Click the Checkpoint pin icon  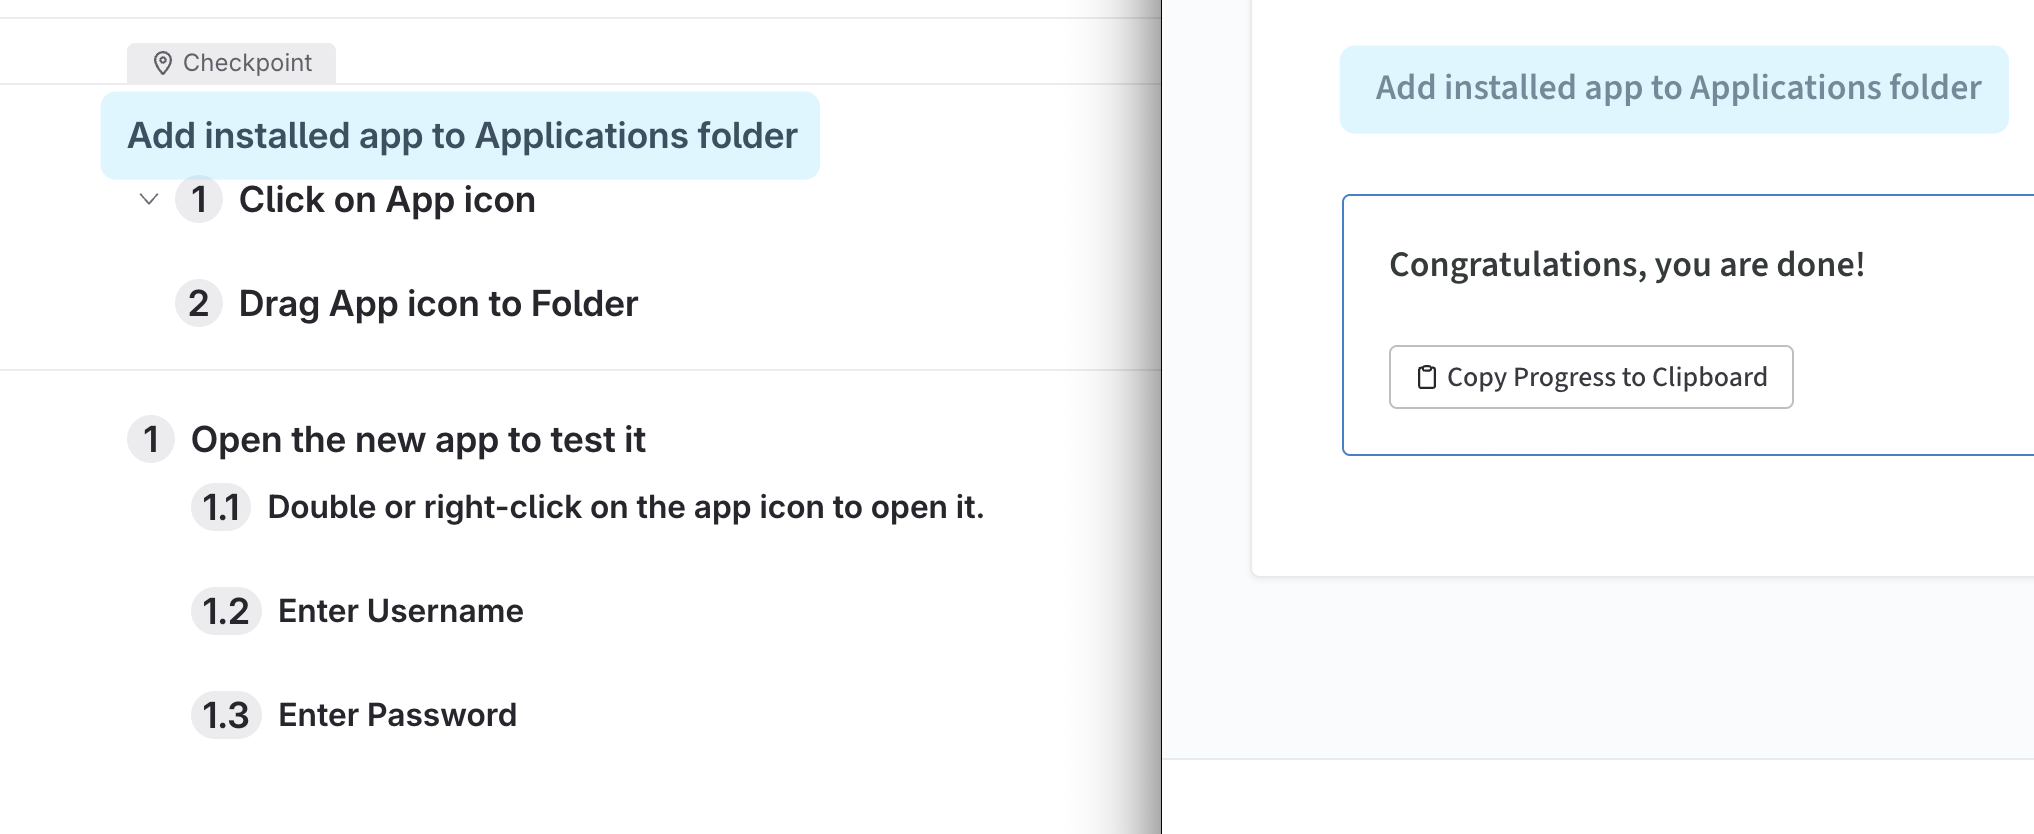pos(163,63)
